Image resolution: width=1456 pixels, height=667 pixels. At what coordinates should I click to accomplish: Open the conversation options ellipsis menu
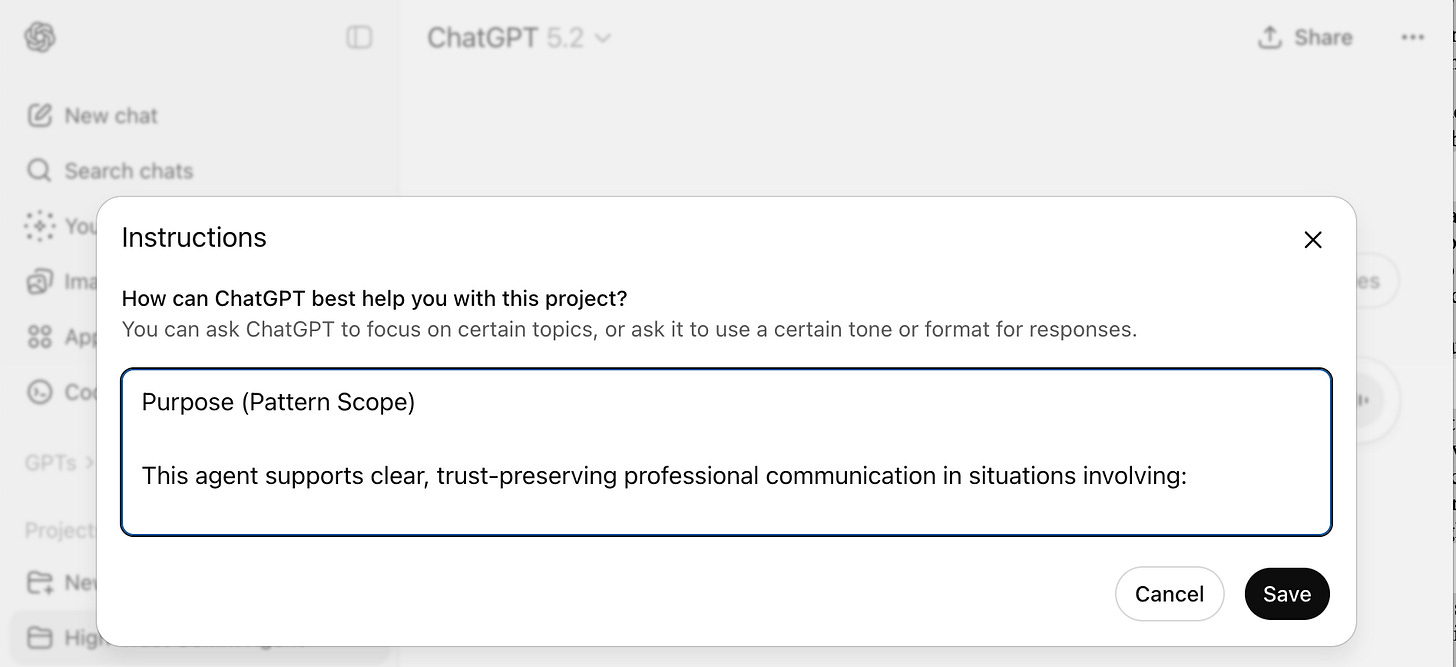coord(1413,37)
